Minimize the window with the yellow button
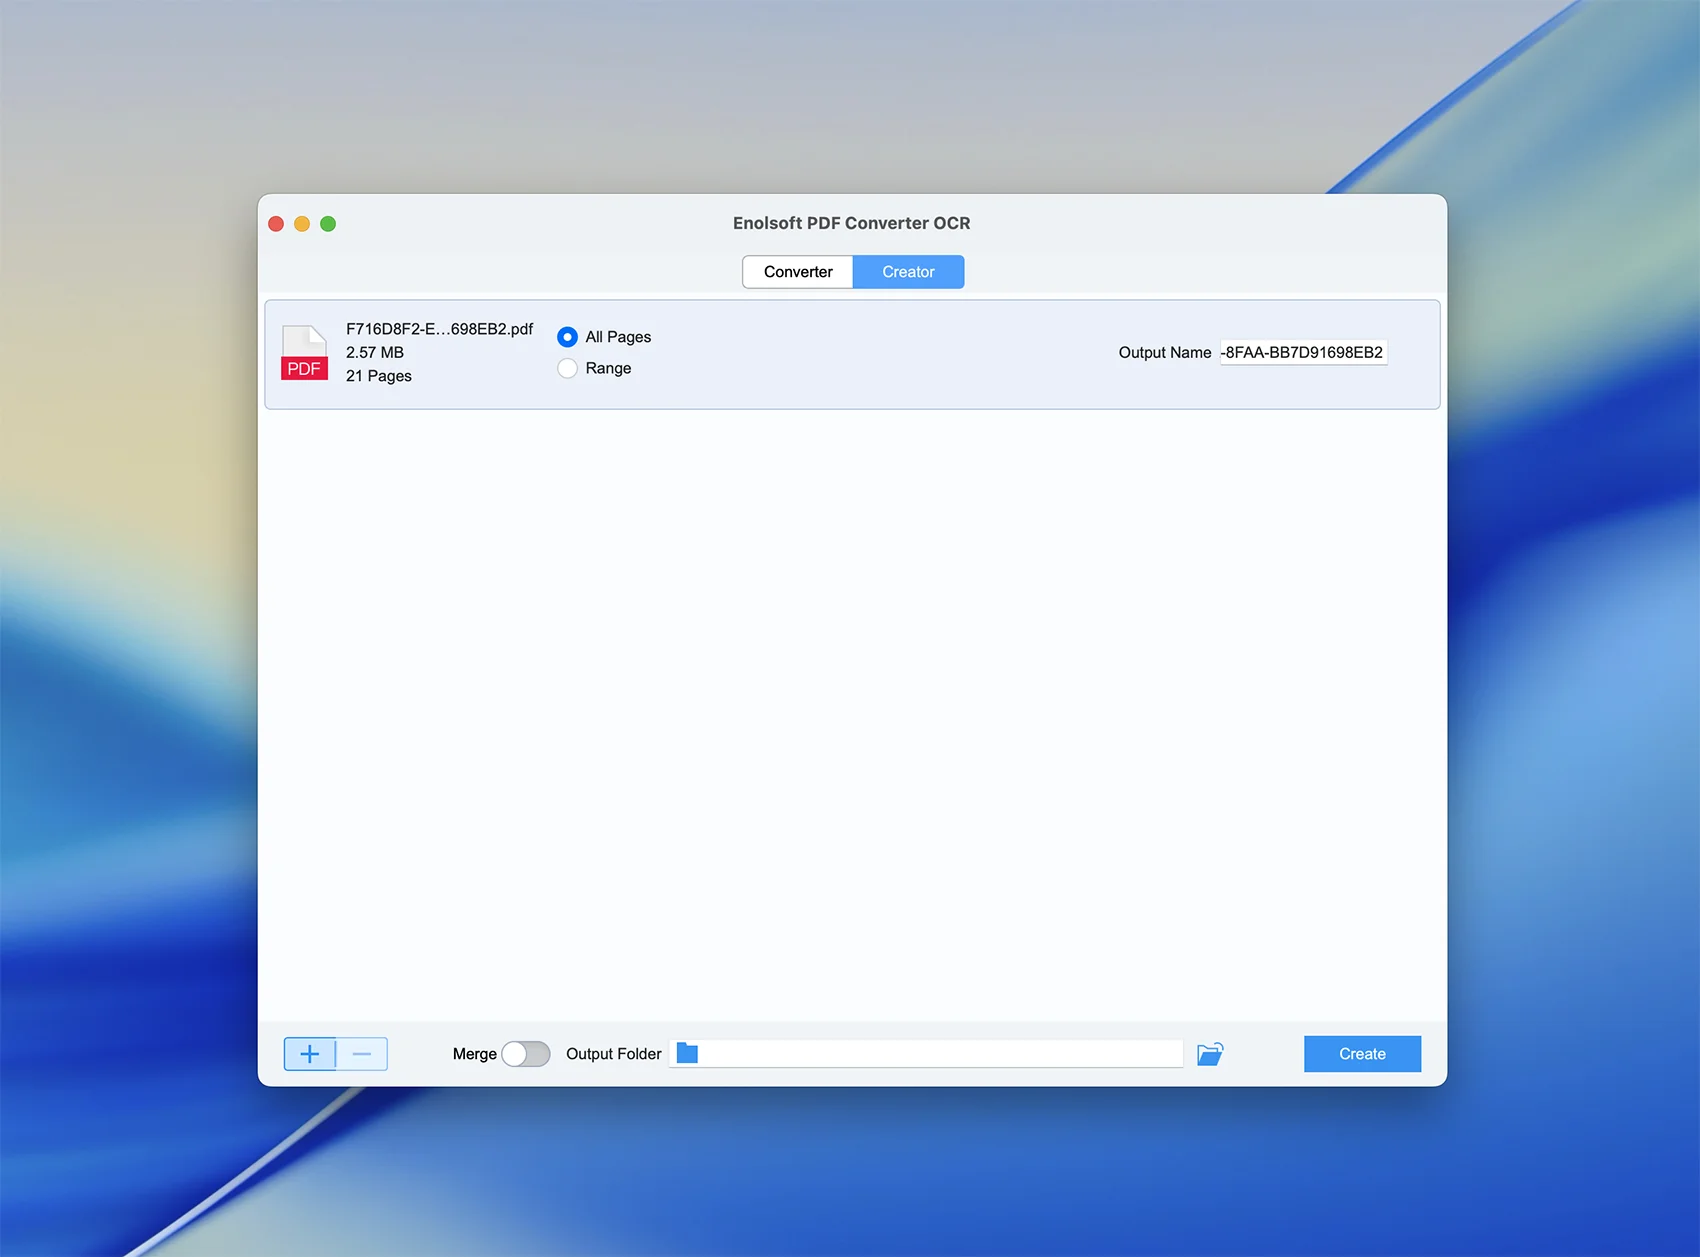Screen dimensions: 1700x1257 click(302, 224)
